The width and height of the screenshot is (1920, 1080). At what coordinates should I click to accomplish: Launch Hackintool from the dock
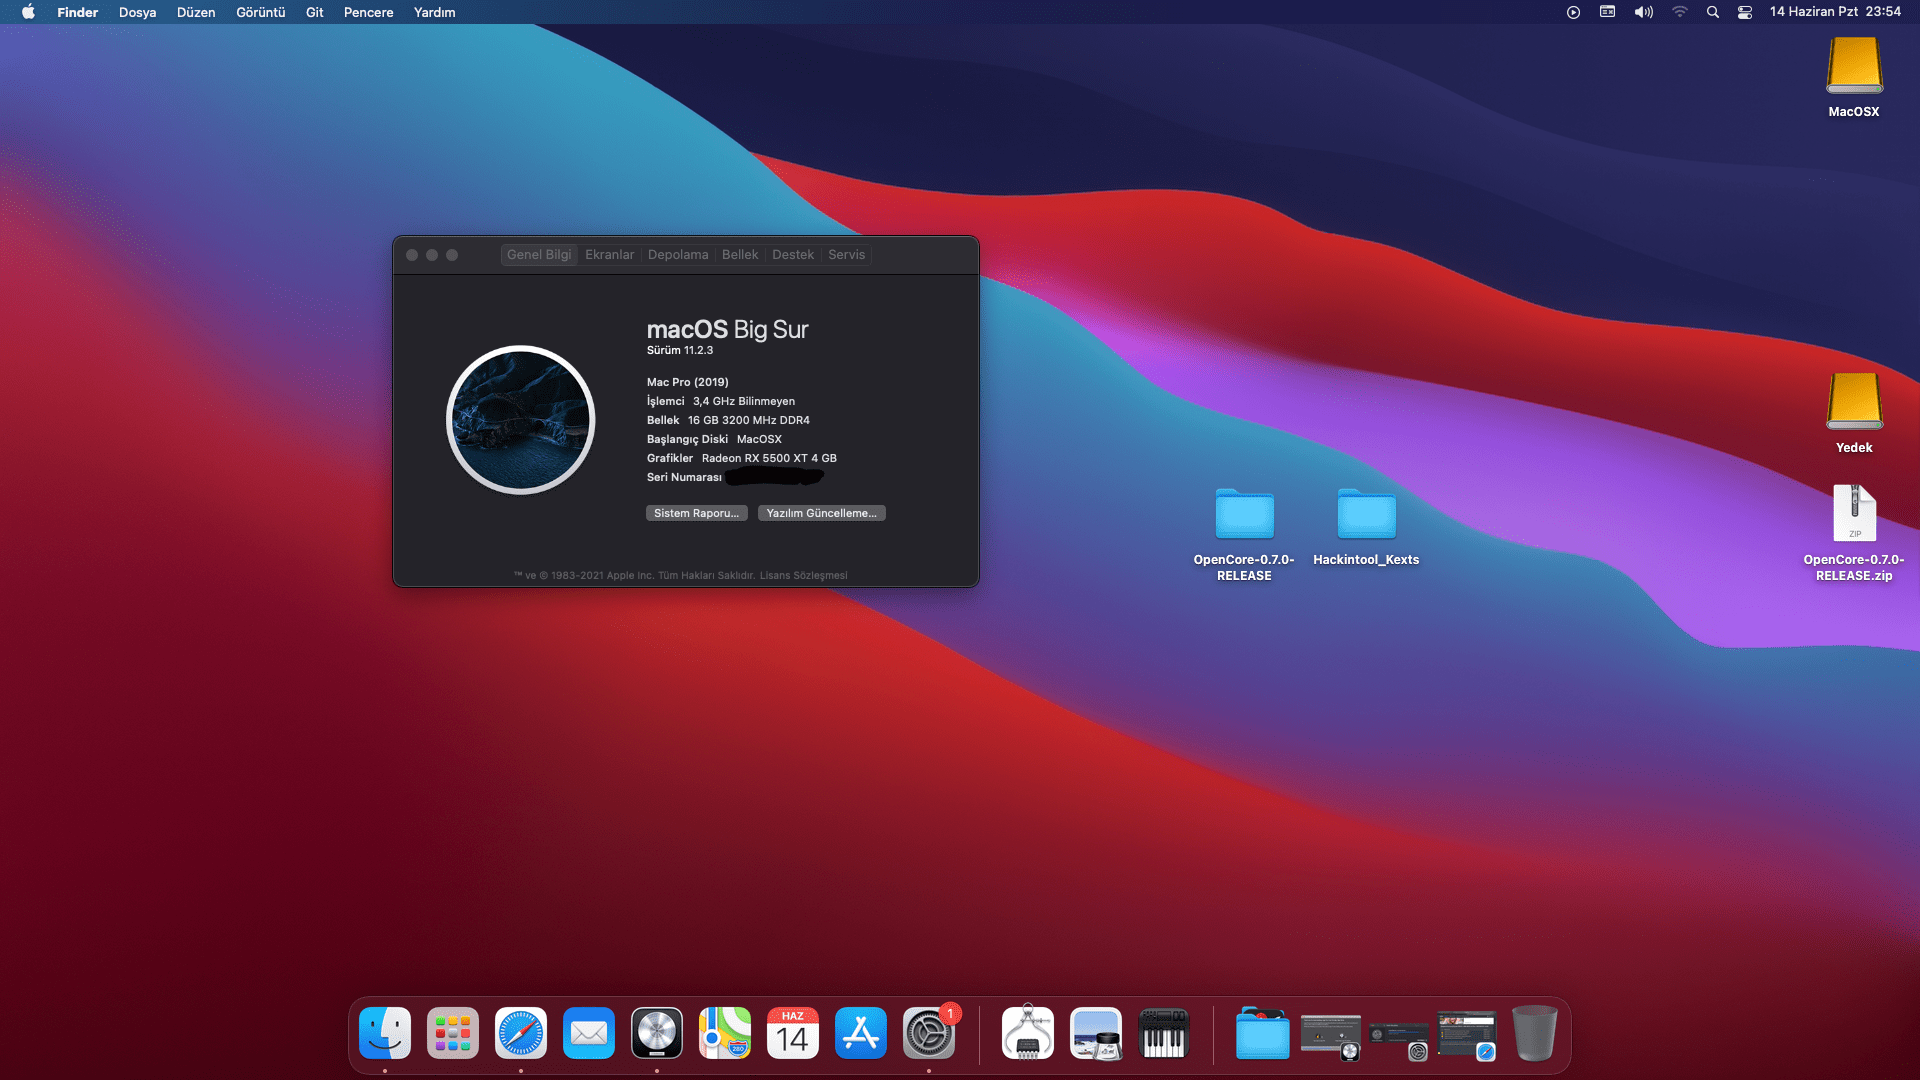[1028, 1033]
